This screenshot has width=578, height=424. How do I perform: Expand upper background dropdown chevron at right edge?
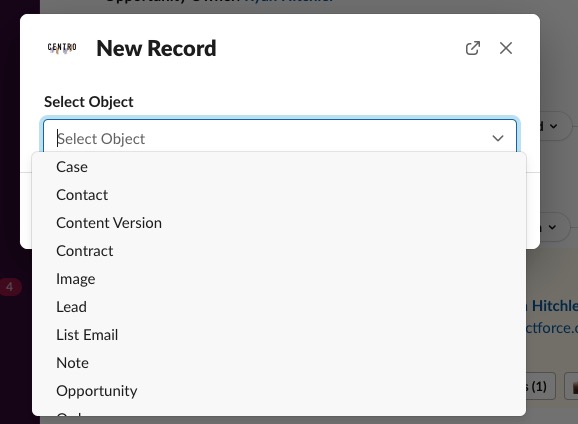point(553,126)
